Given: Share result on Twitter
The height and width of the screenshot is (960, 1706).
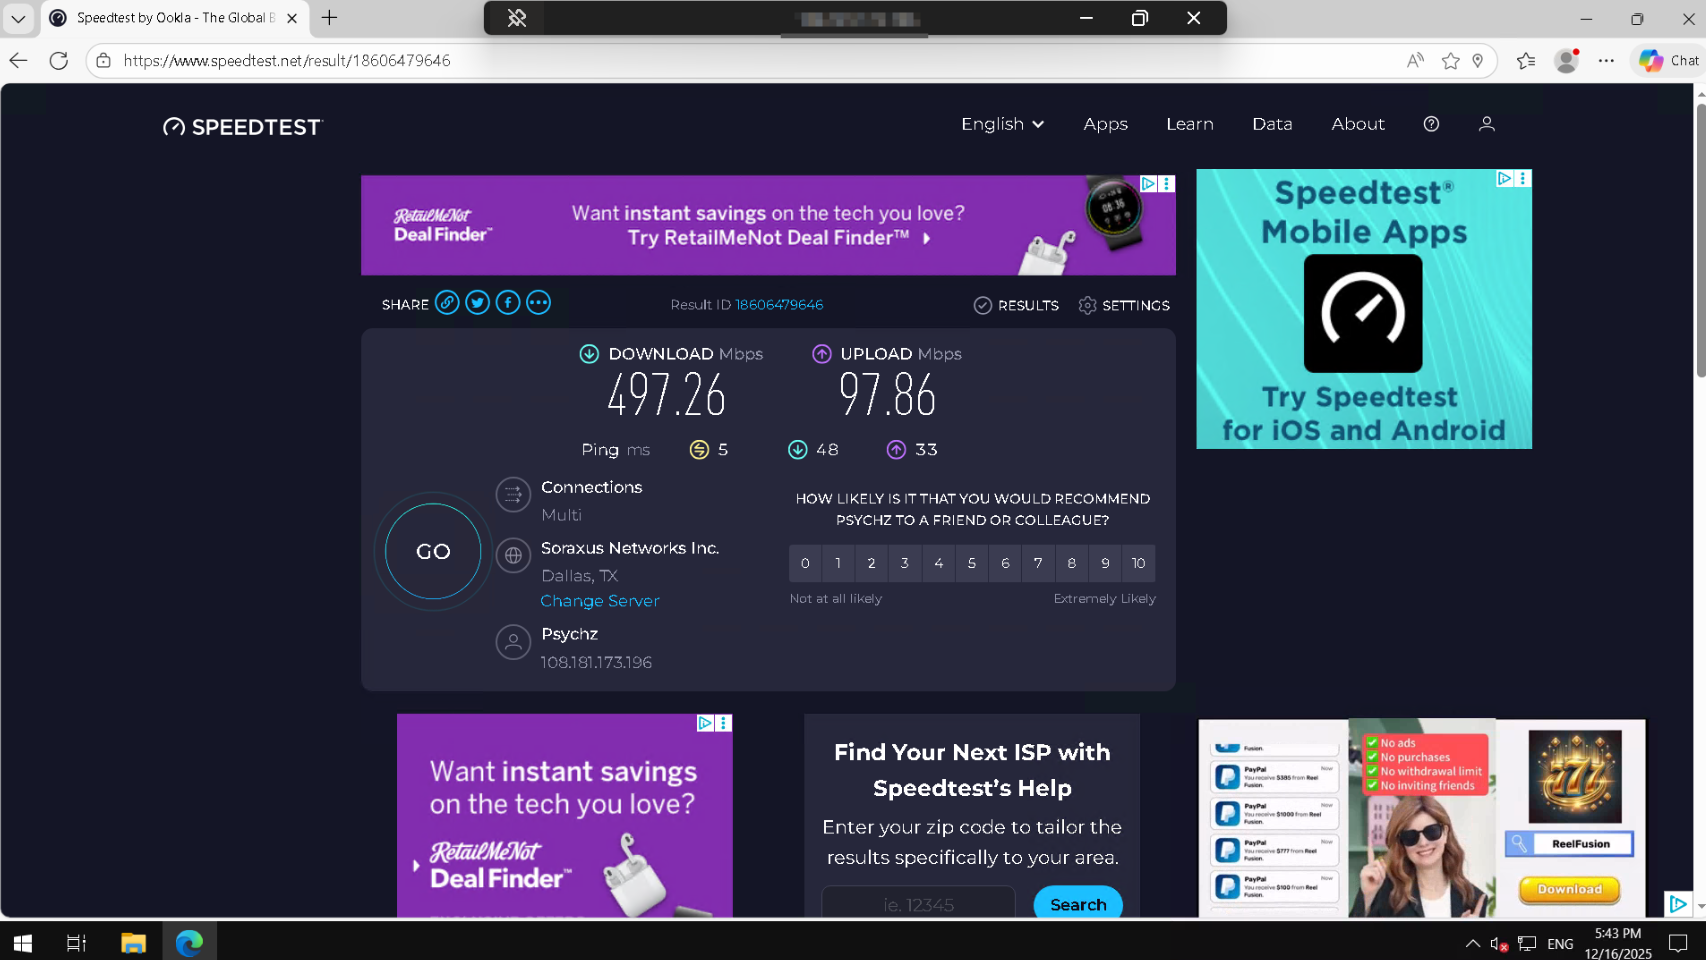Looking at the screenshot, I should tap(477, 303).
